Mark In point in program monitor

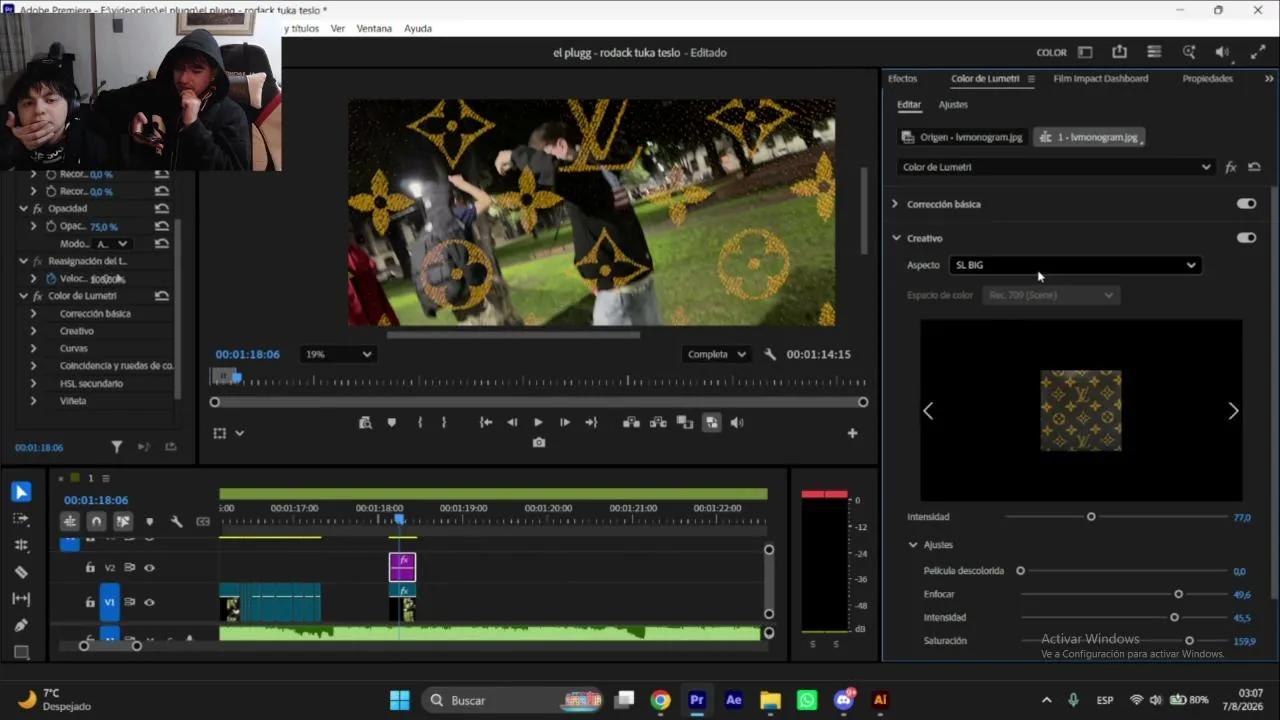(x=420, y=423)
